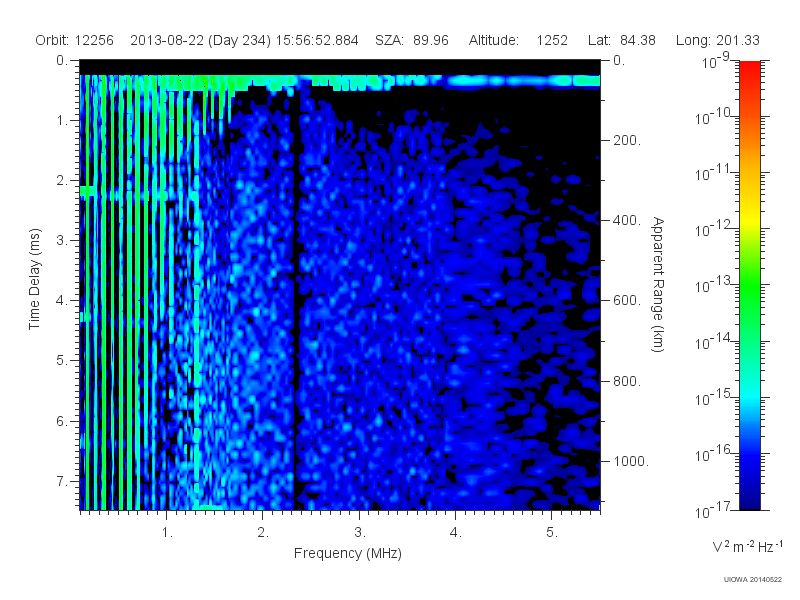The image size is (800, 600).
Task: Click the time delay tick label "0." on left axis
Action: coord(62,60)
